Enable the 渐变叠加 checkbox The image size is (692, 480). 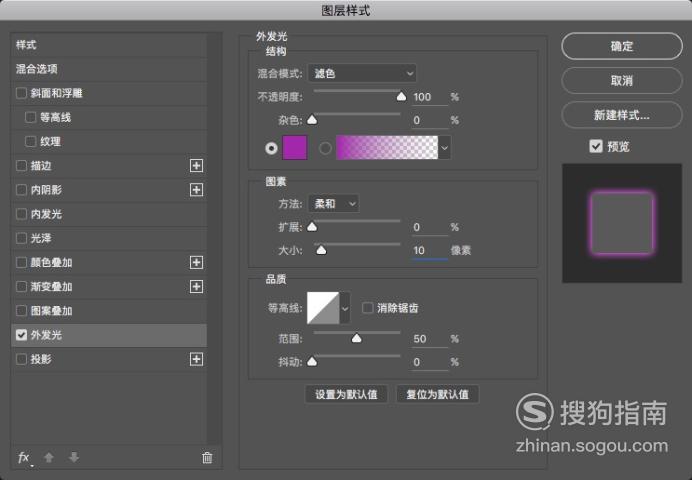[21, 287]
